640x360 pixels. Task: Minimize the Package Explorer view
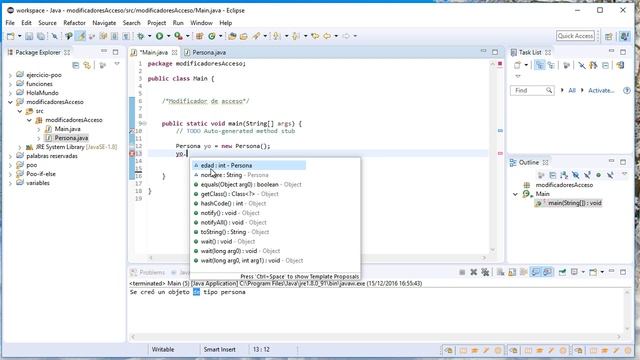coord(104,51)
